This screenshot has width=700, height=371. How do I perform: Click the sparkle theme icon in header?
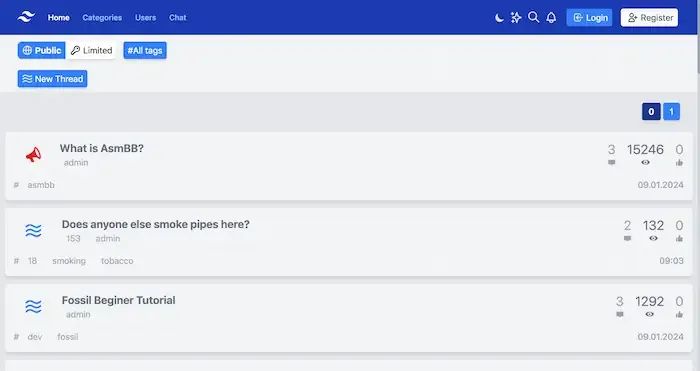pyautogui.click(x=516, y=17)
